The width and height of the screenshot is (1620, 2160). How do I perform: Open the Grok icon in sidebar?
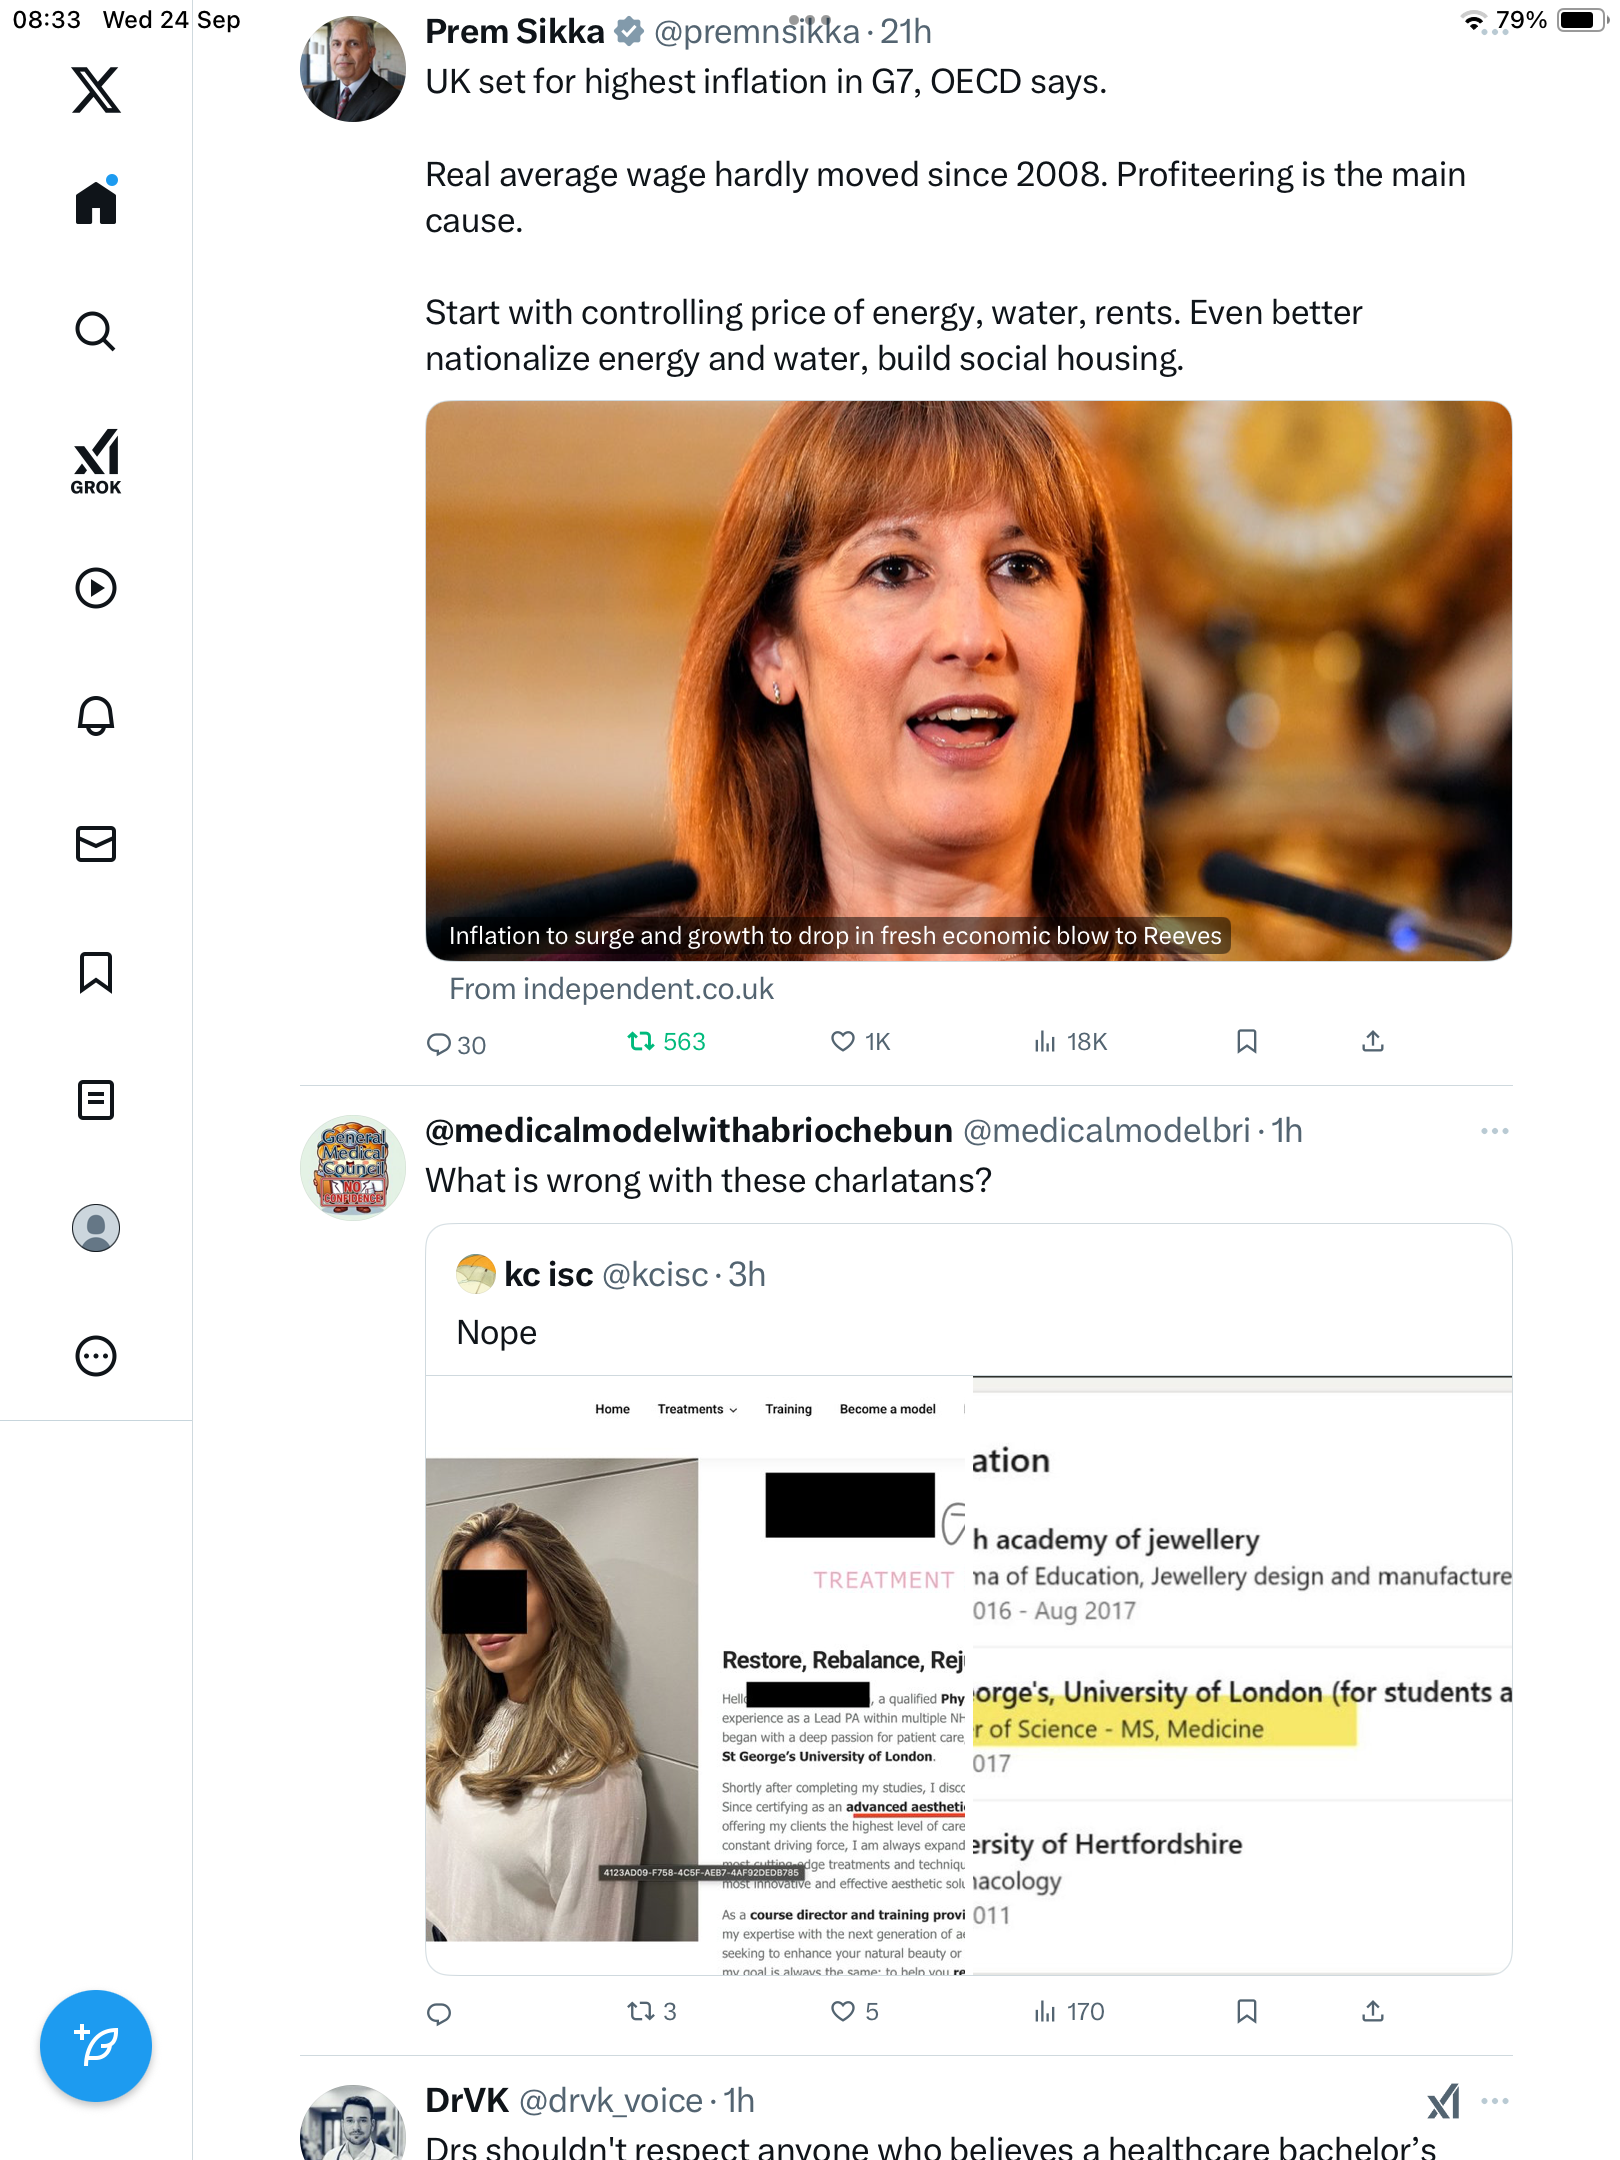(x=96, y=462)
